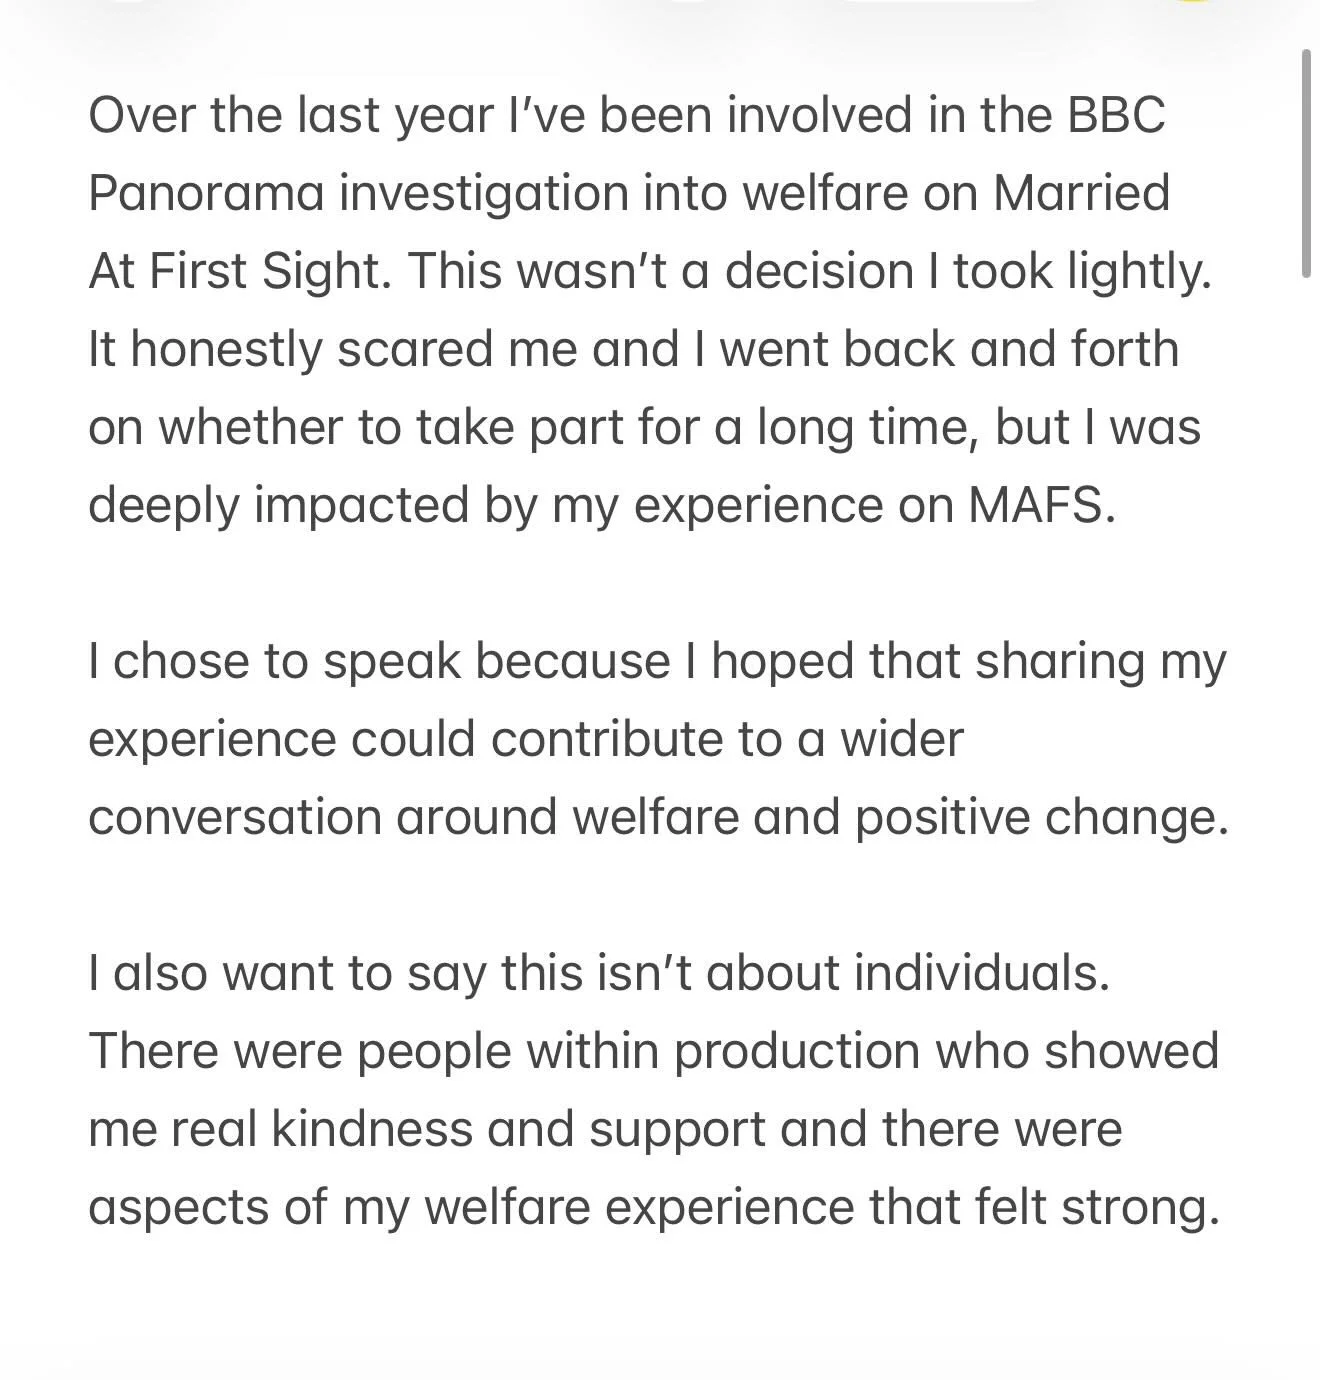Screen dimensions: 1320x1380
Task: Click the words "positive change"
Action: click(1036, 818)
